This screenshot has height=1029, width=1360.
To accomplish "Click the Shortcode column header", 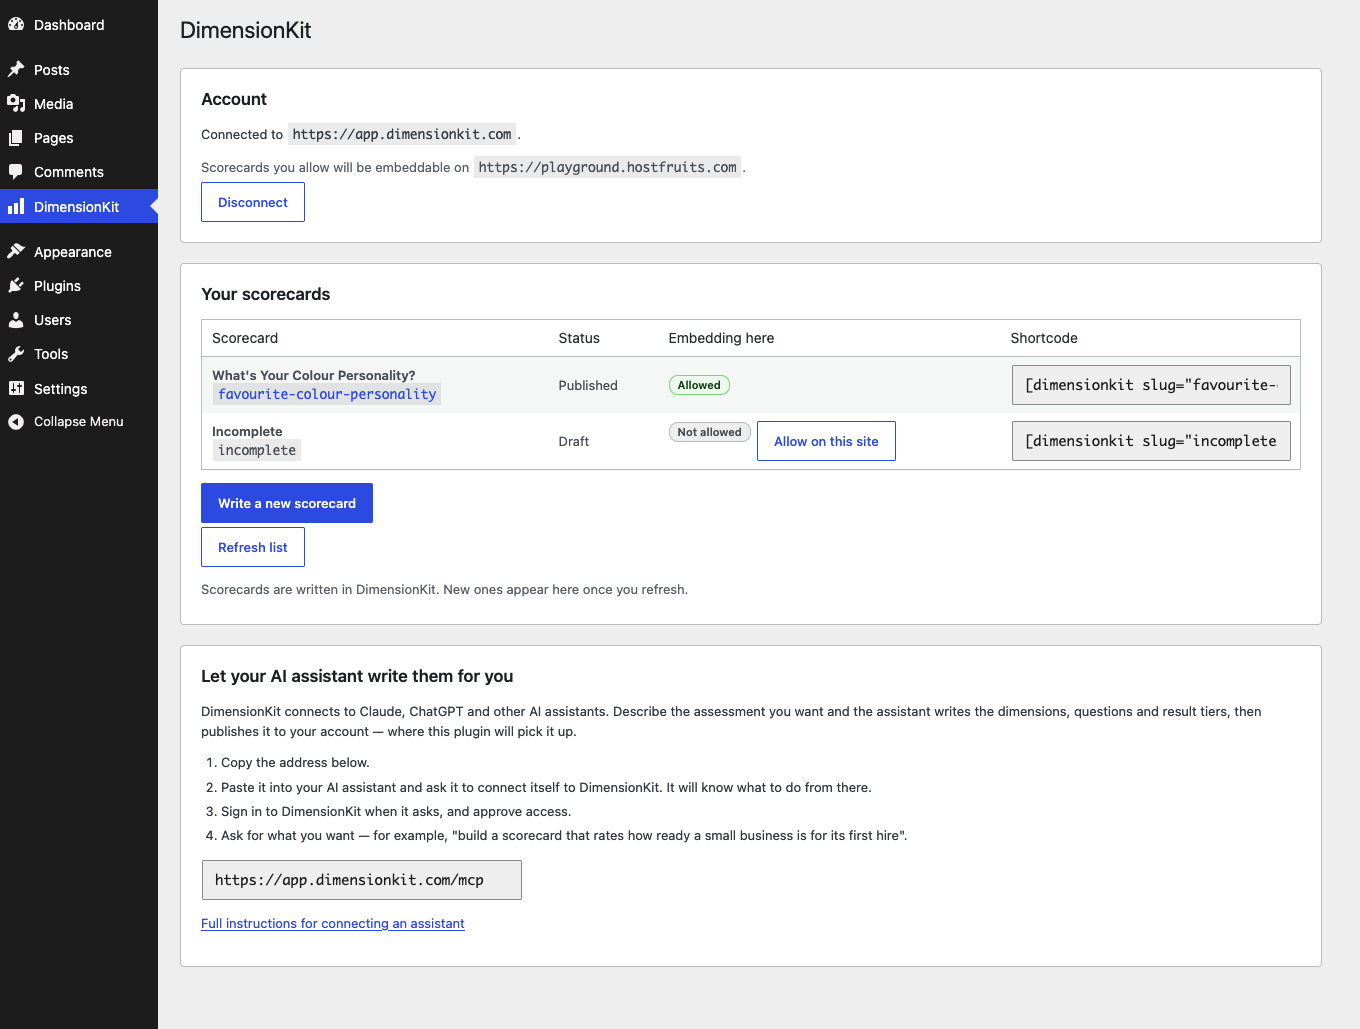I will tap(1044, 338).
